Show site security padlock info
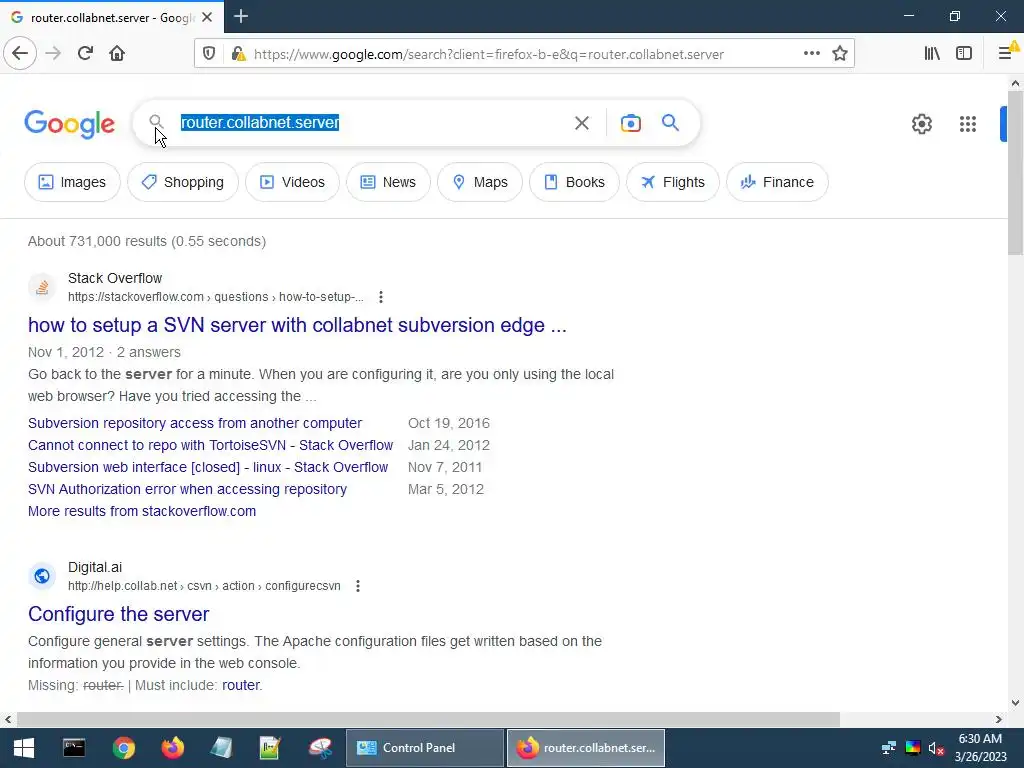Viewport: 1024px width, 768px height. click(238, 54)
